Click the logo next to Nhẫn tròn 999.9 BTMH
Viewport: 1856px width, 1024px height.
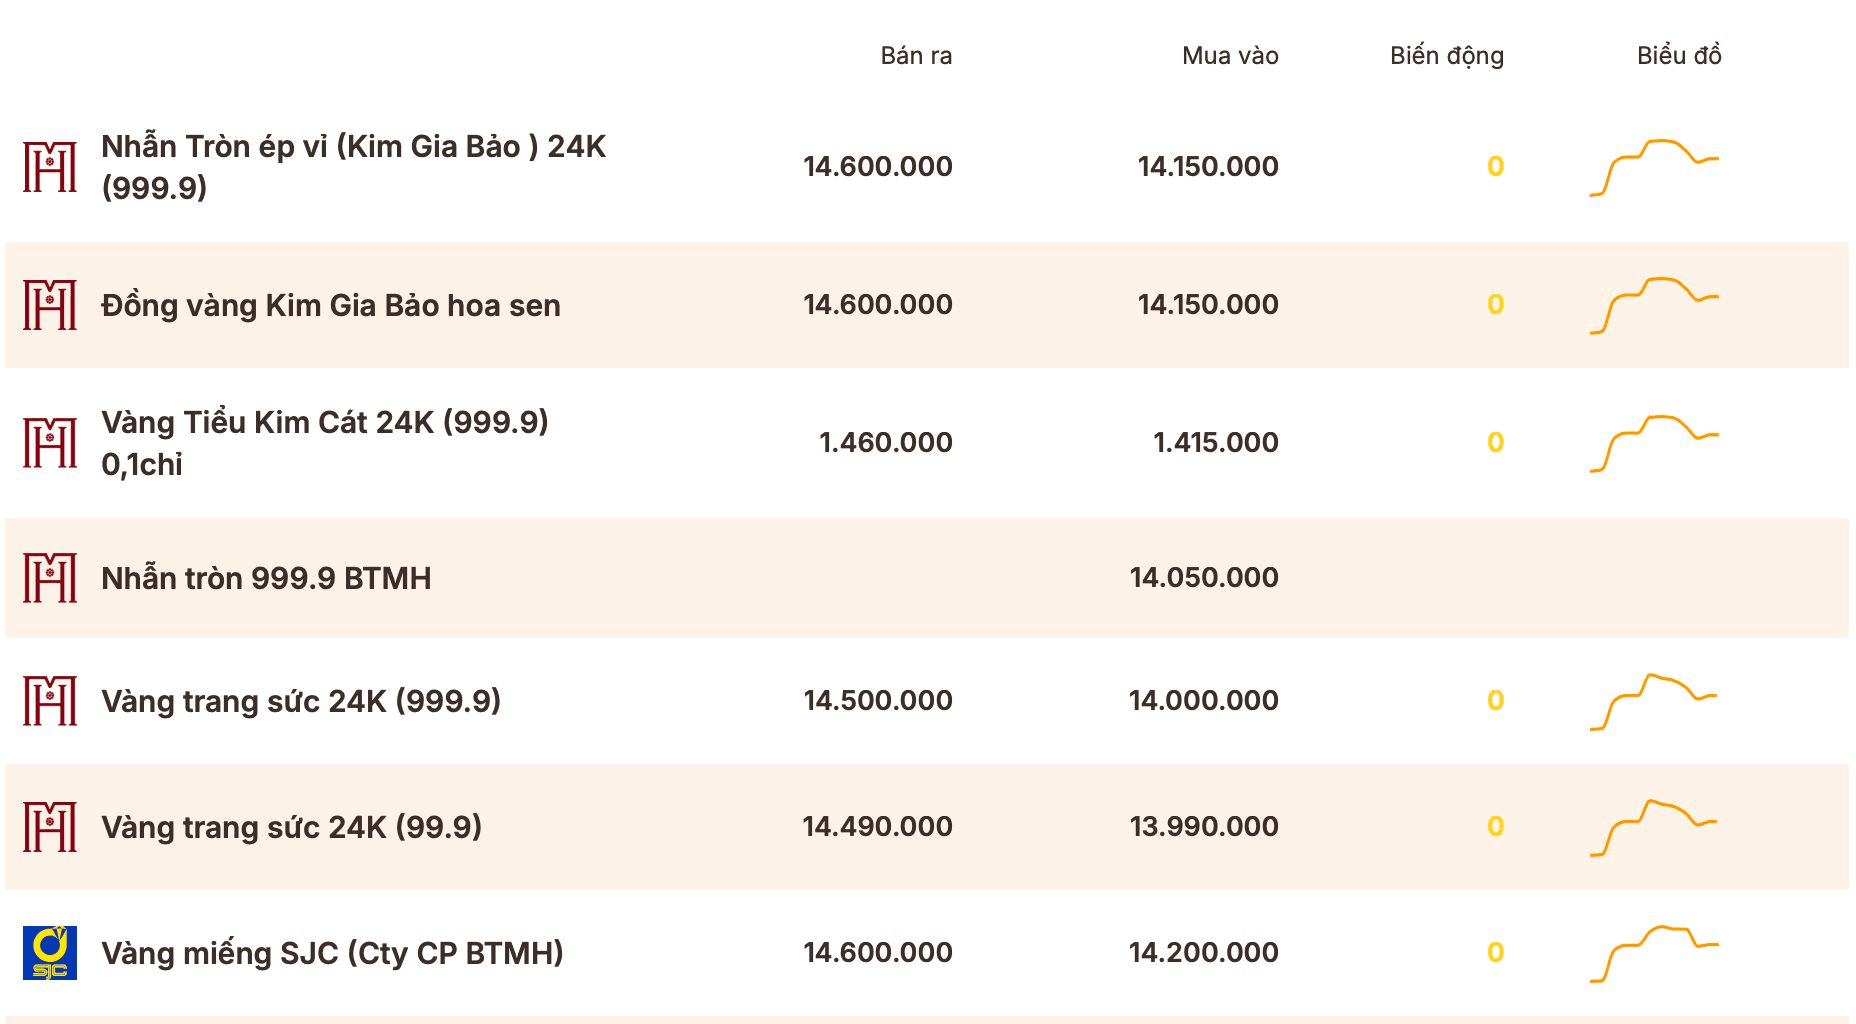50,578
